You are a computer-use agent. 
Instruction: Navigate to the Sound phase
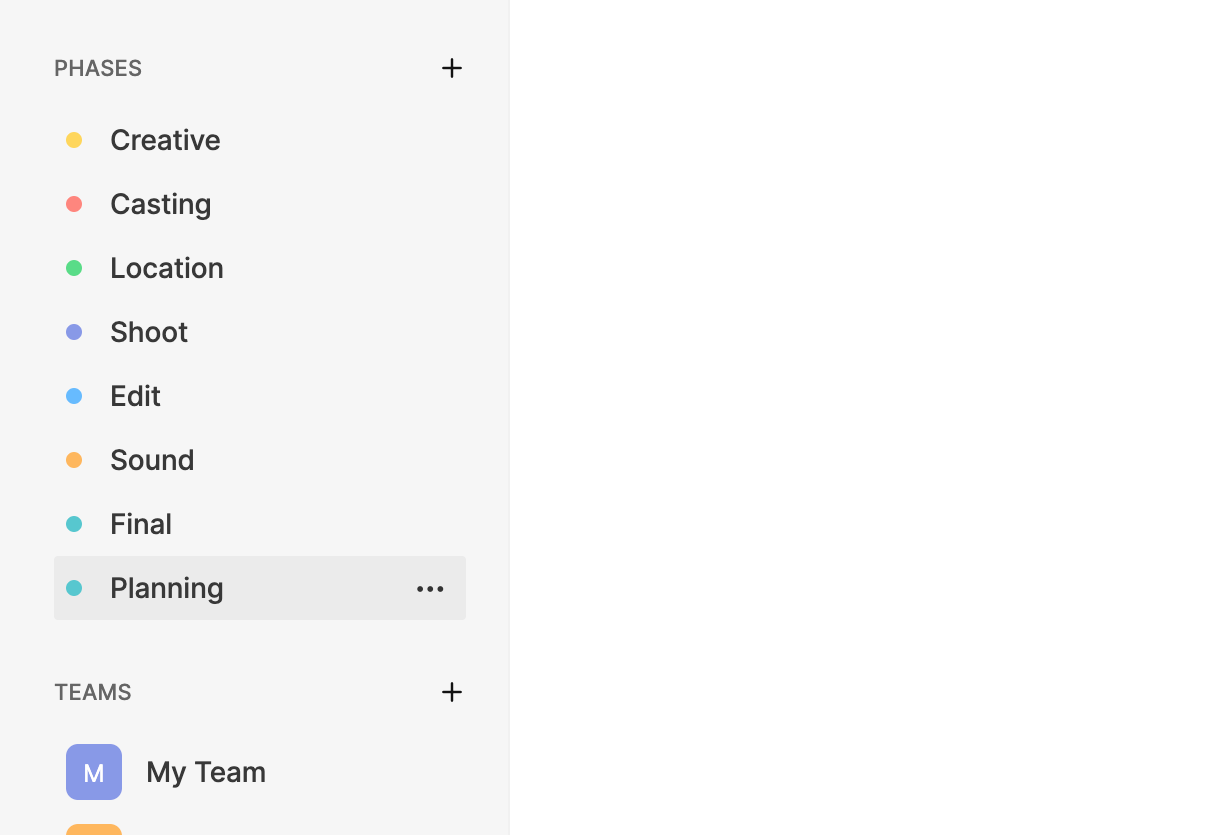(x=152, y=460)
